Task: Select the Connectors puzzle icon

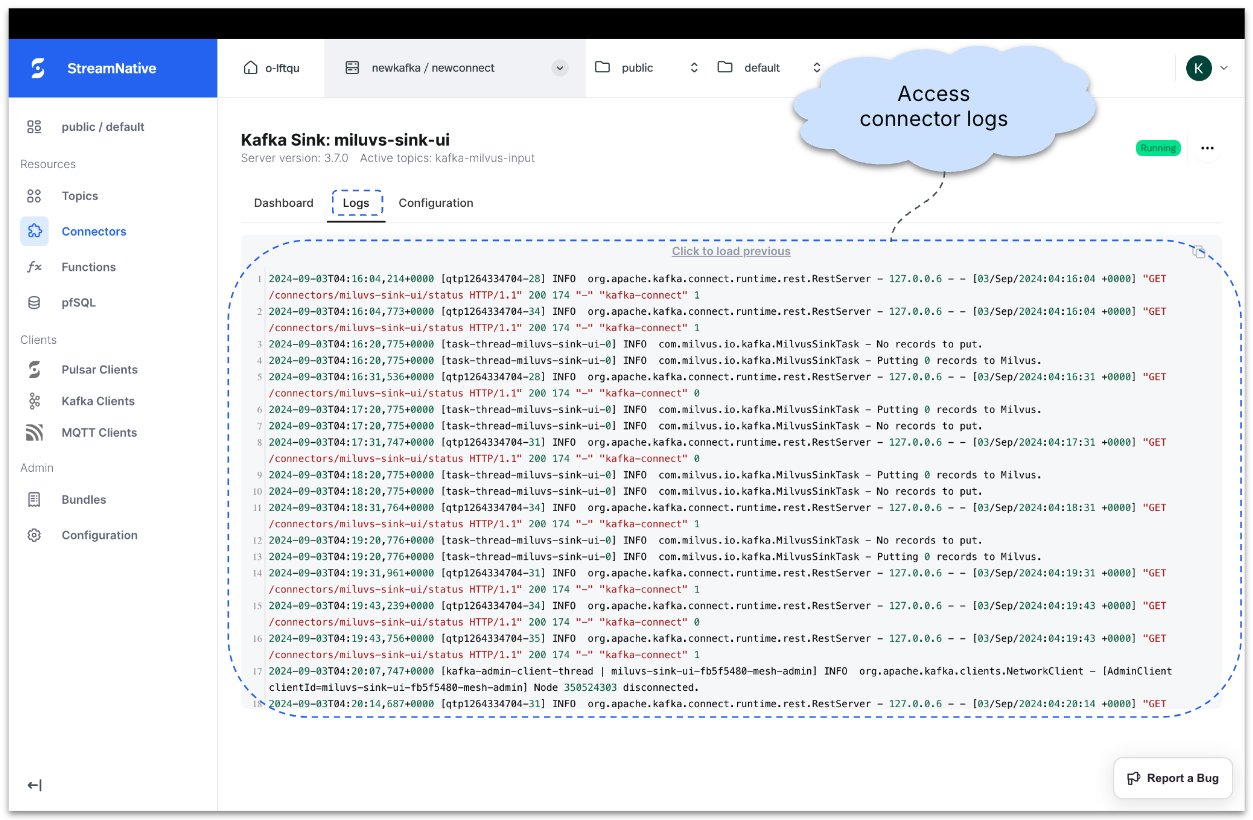Action: (x=34, y=231)
